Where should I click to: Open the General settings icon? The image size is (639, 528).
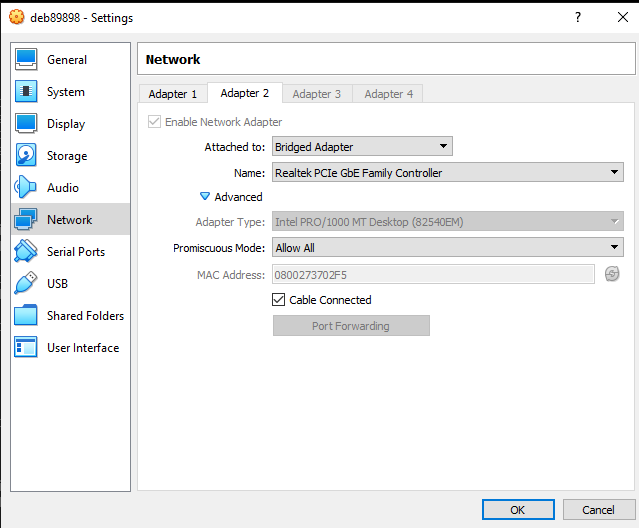pos(26,59)
